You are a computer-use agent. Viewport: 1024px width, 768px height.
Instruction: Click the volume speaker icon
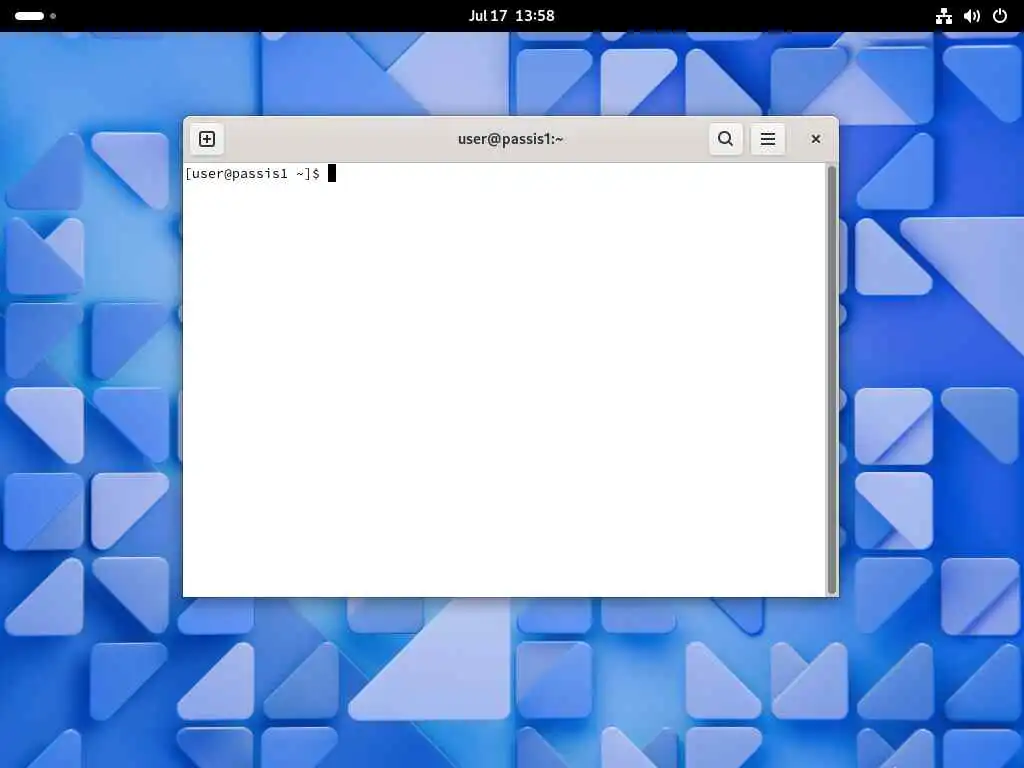pos(972,16)
